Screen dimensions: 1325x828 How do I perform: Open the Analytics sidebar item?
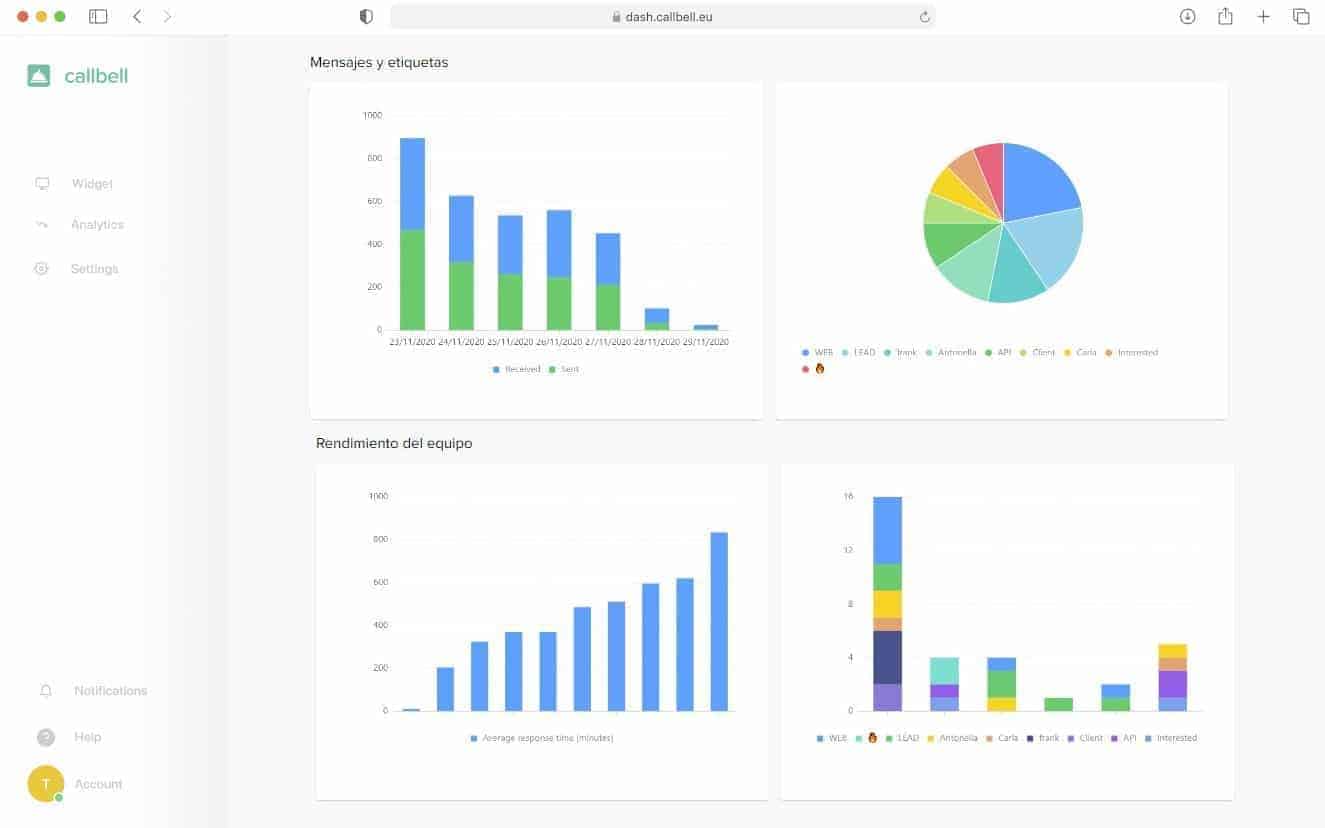pyautogui.click(x=96, y=225)
